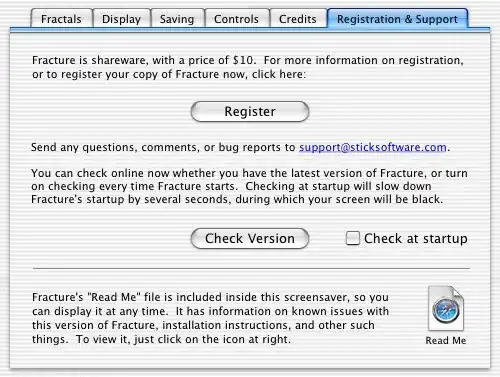Image resolution: width=500 pixels, height=377 pixels.
Task: Click the Check Version button
Action: click(250, 238)
